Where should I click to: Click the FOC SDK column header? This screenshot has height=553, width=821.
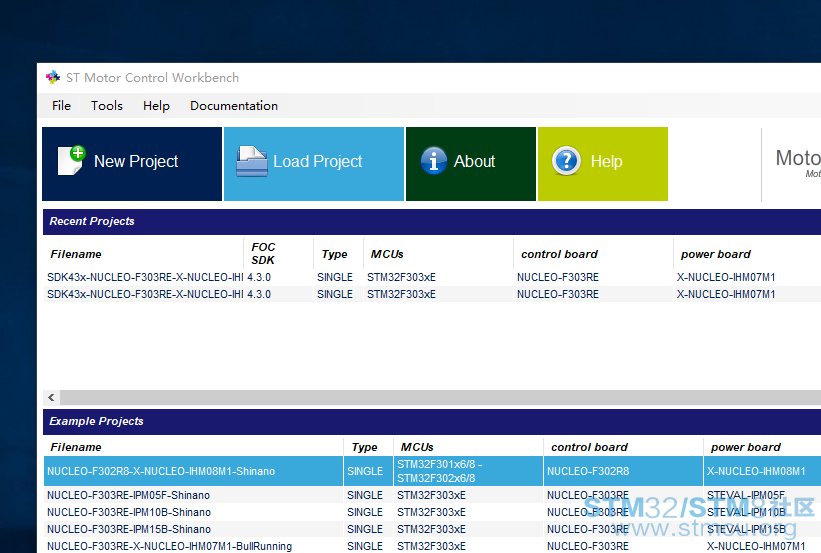(263, 253)
